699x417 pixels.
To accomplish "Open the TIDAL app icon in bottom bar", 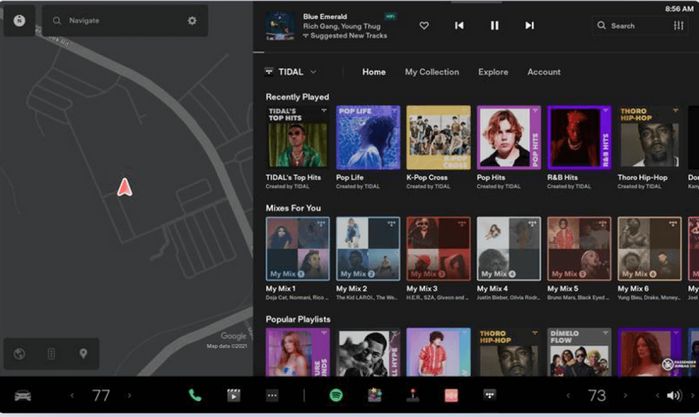I will click(489, 395).
